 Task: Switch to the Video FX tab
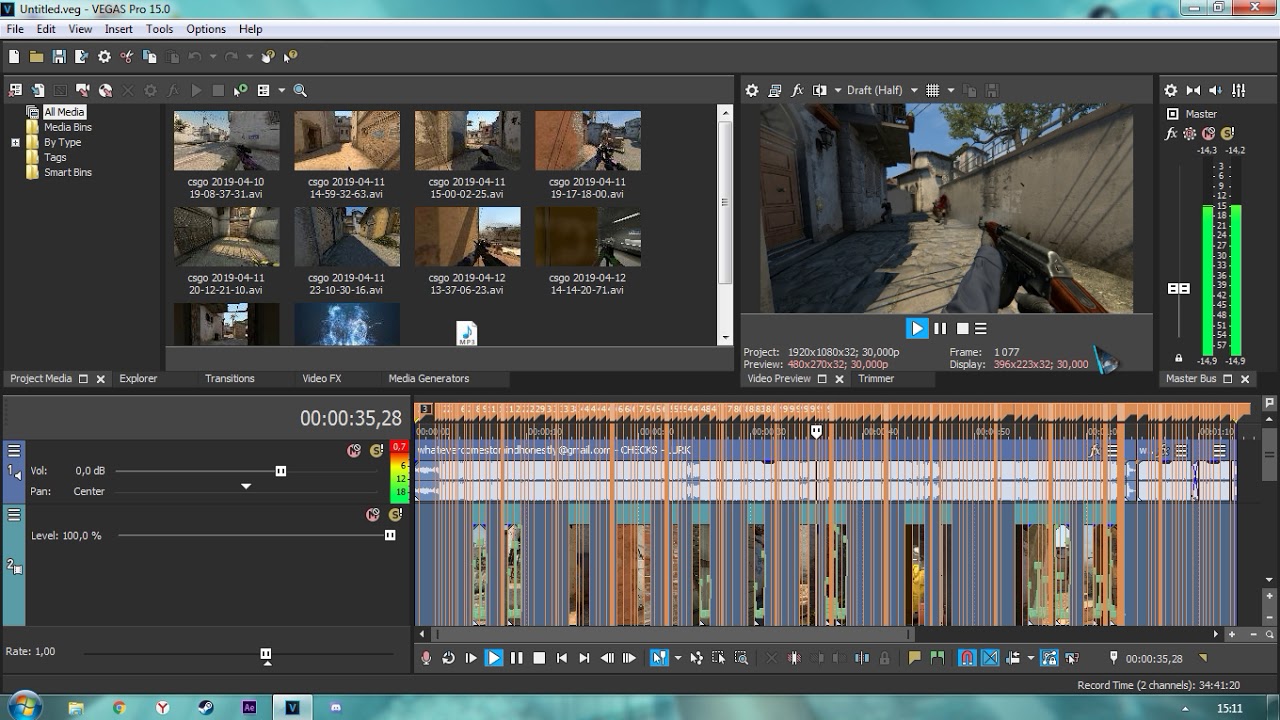pos(322,378)
